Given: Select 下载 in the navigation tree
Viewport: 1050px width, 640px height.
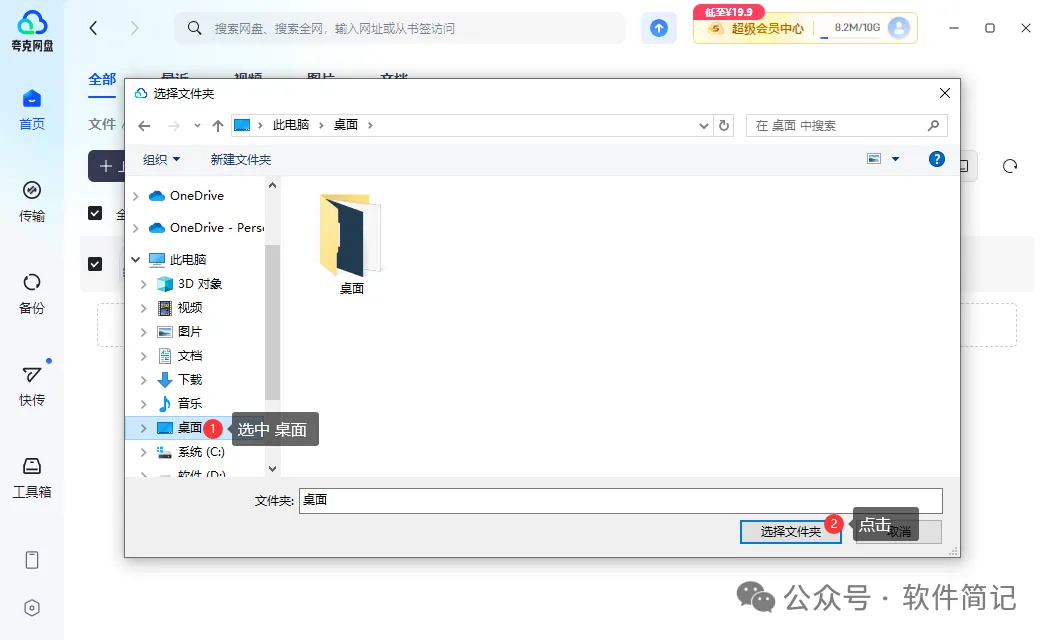Looking at the screenshot, I should pyautogui.click(x=190, y=380).
